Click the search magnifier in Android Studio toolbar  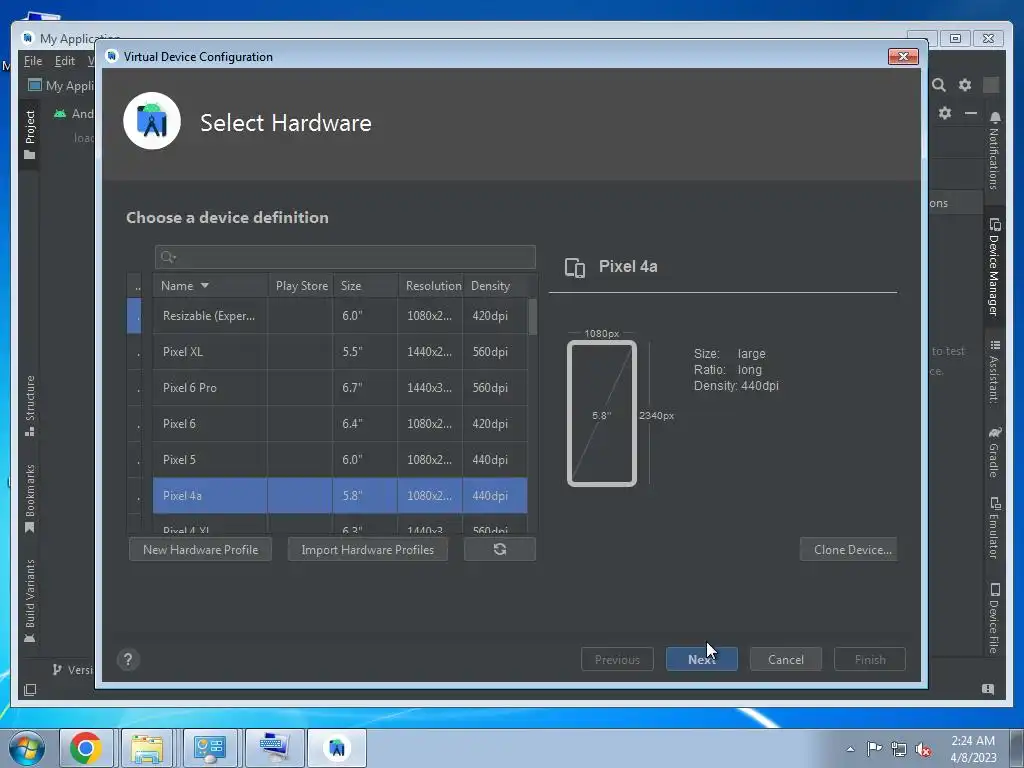tap(938, 85)
